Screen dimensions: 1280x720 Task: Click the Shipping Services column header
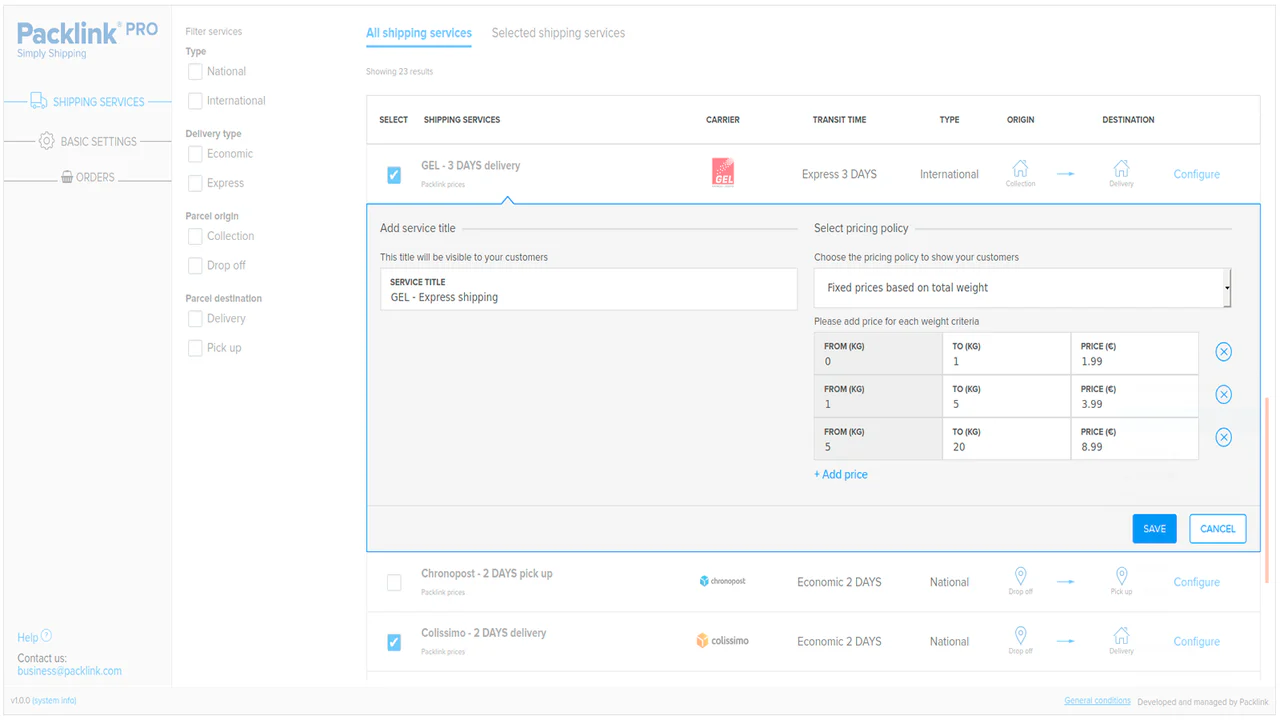462,120
